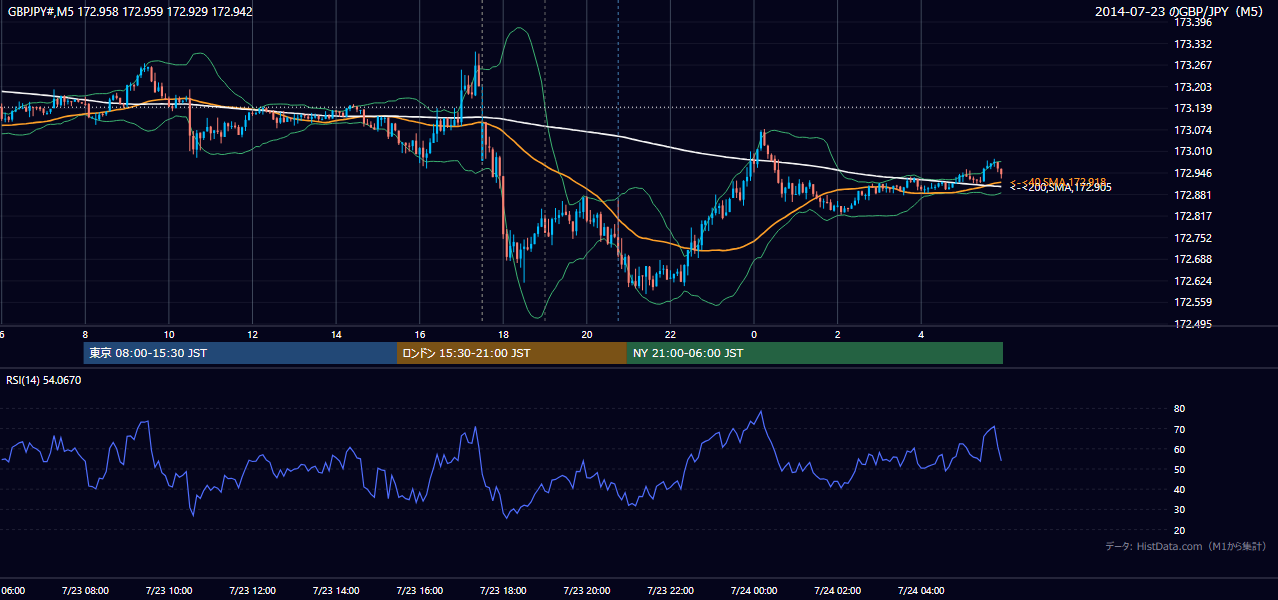Click price axis label 173.139

pos(1192,108)
